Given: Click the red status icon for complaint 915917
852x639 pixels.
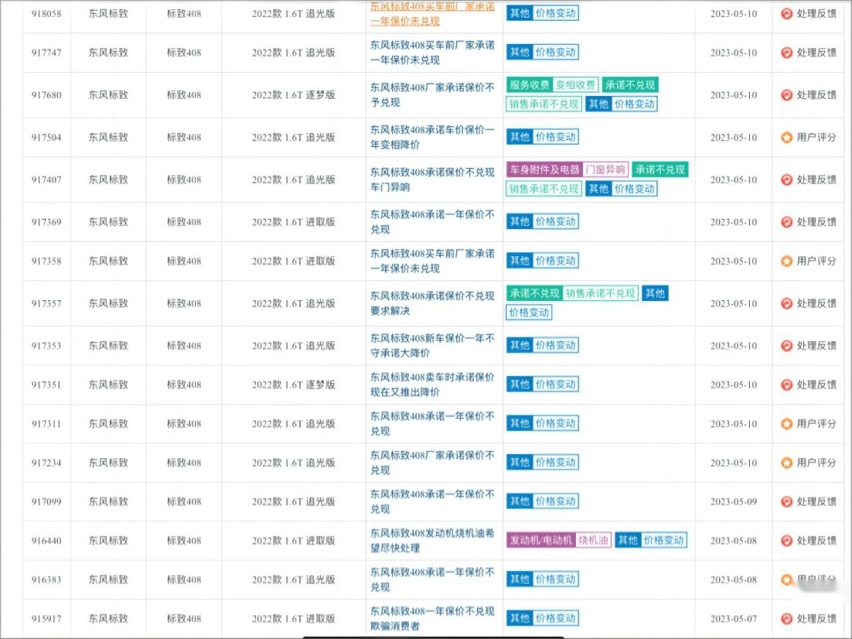Looking at the screenshot, I should [786, 619].
